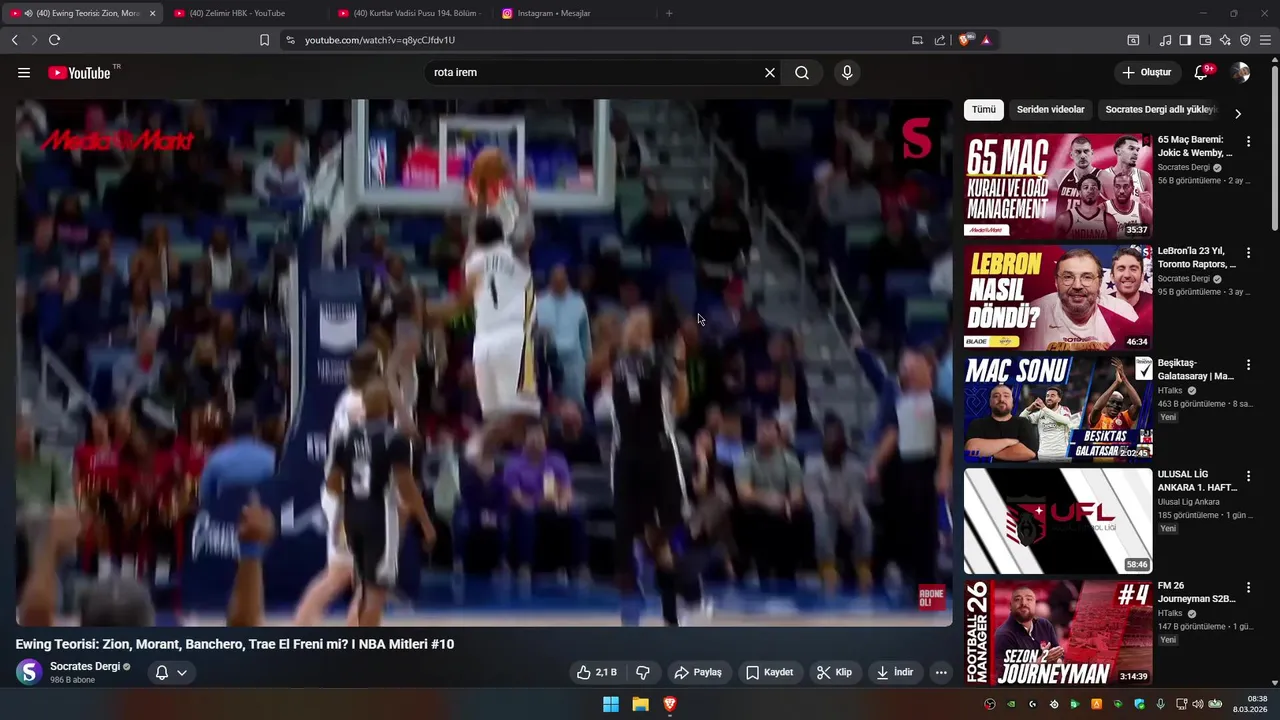
Task: Click the Socrates Dergi channel avatar
Action: (x=30, y=672)
